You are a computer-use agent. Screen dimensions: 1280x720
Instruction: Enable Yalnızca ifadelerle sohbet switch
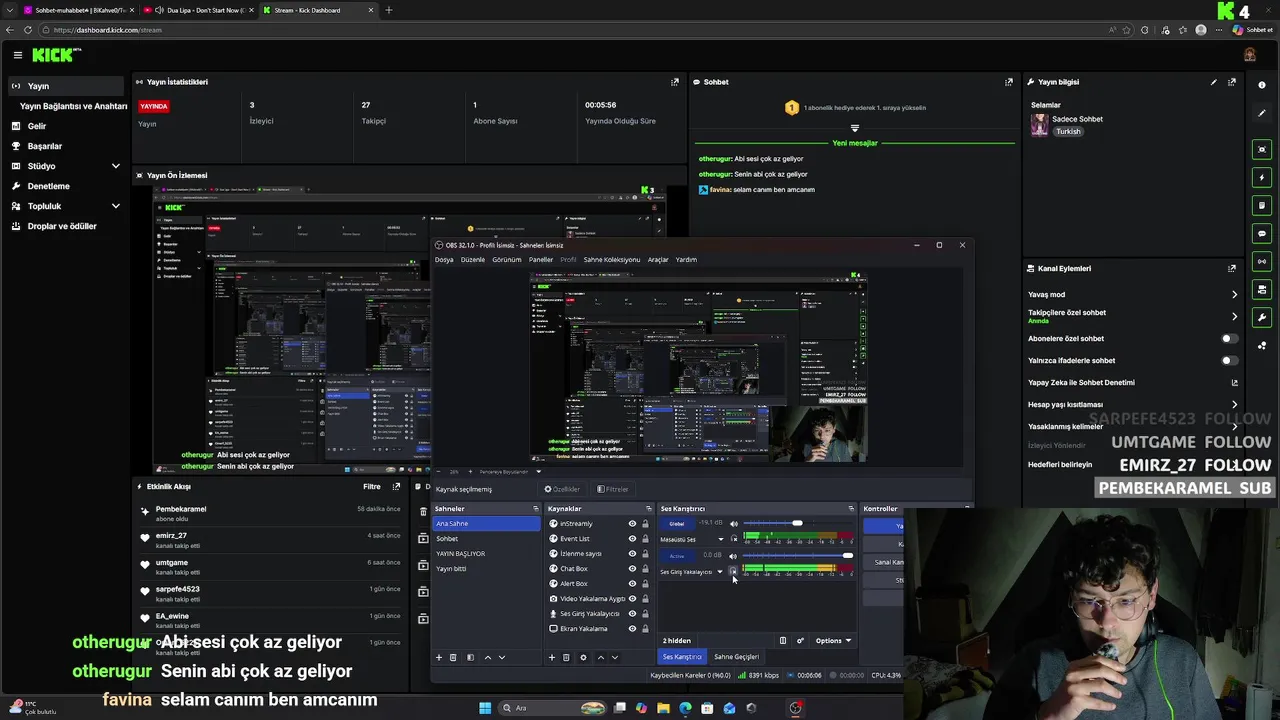tap(1229, 360)
